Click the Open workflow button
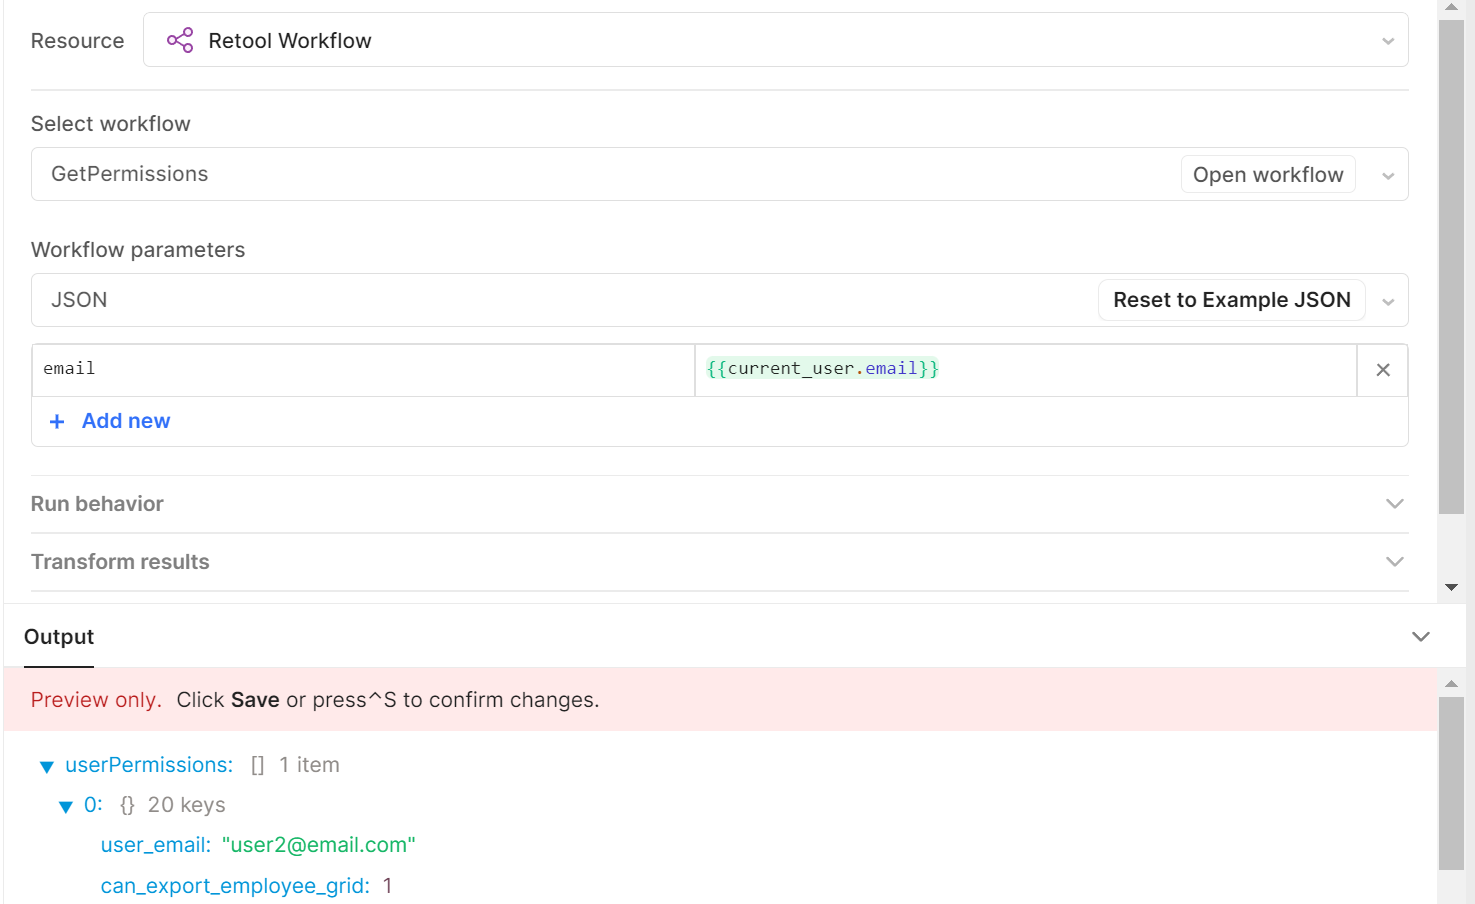The height and width of the screenshot is (904, 1475). (x=1268, y=174)
